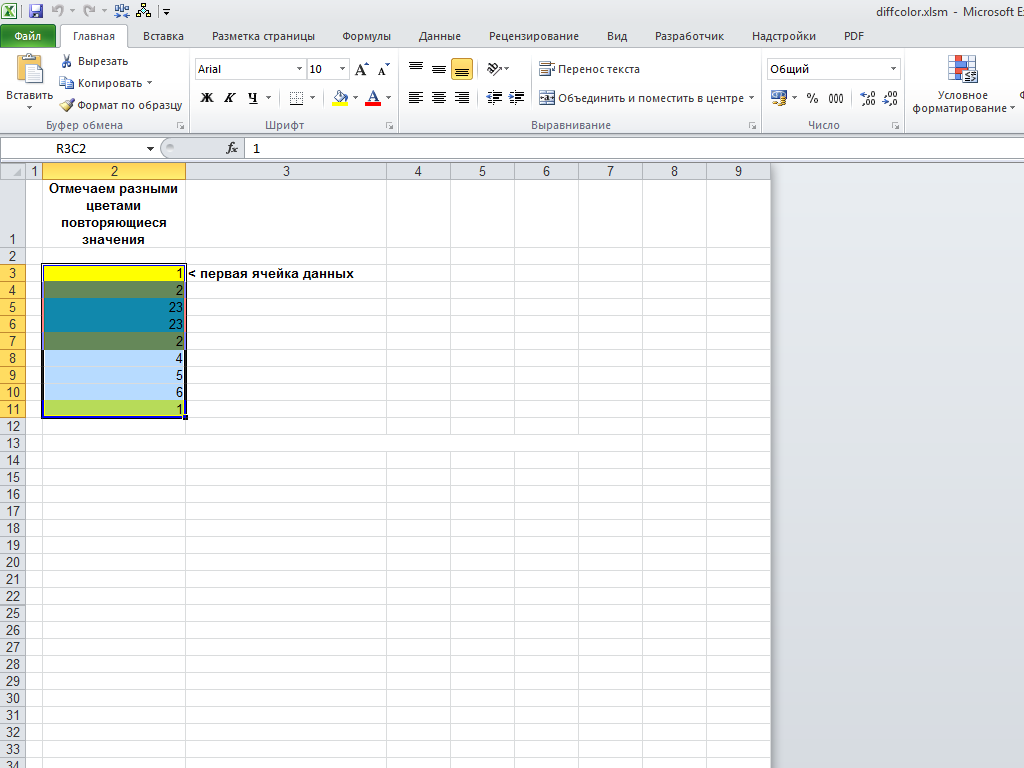Click the Save icon in quick access toolbar
This screenshot has width=1024, height=768.
(36, 11)
